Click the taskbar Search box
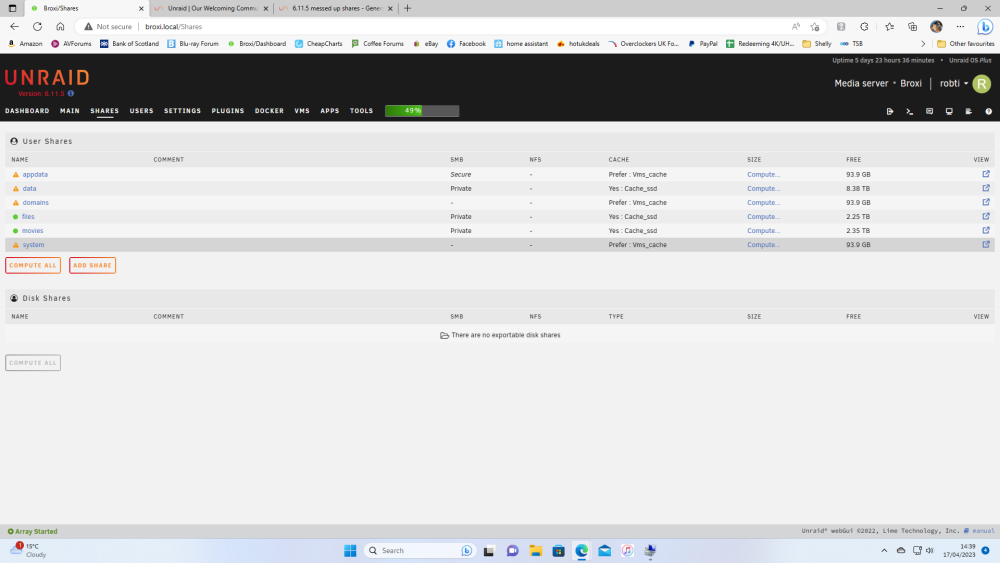 [x=420, y=550]
